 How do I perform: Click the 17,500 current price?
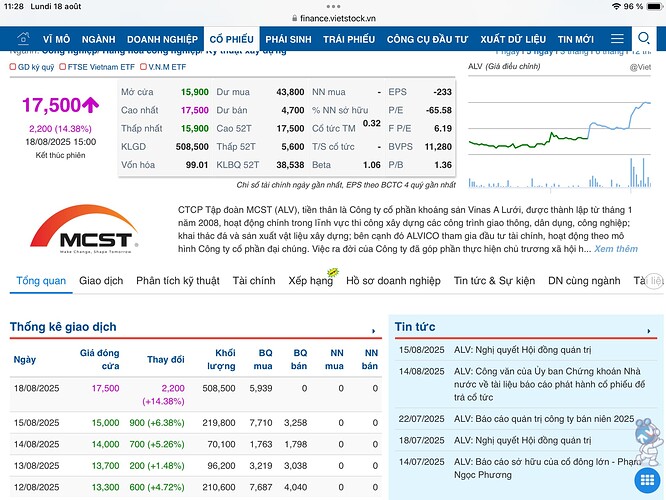[51, 105]
